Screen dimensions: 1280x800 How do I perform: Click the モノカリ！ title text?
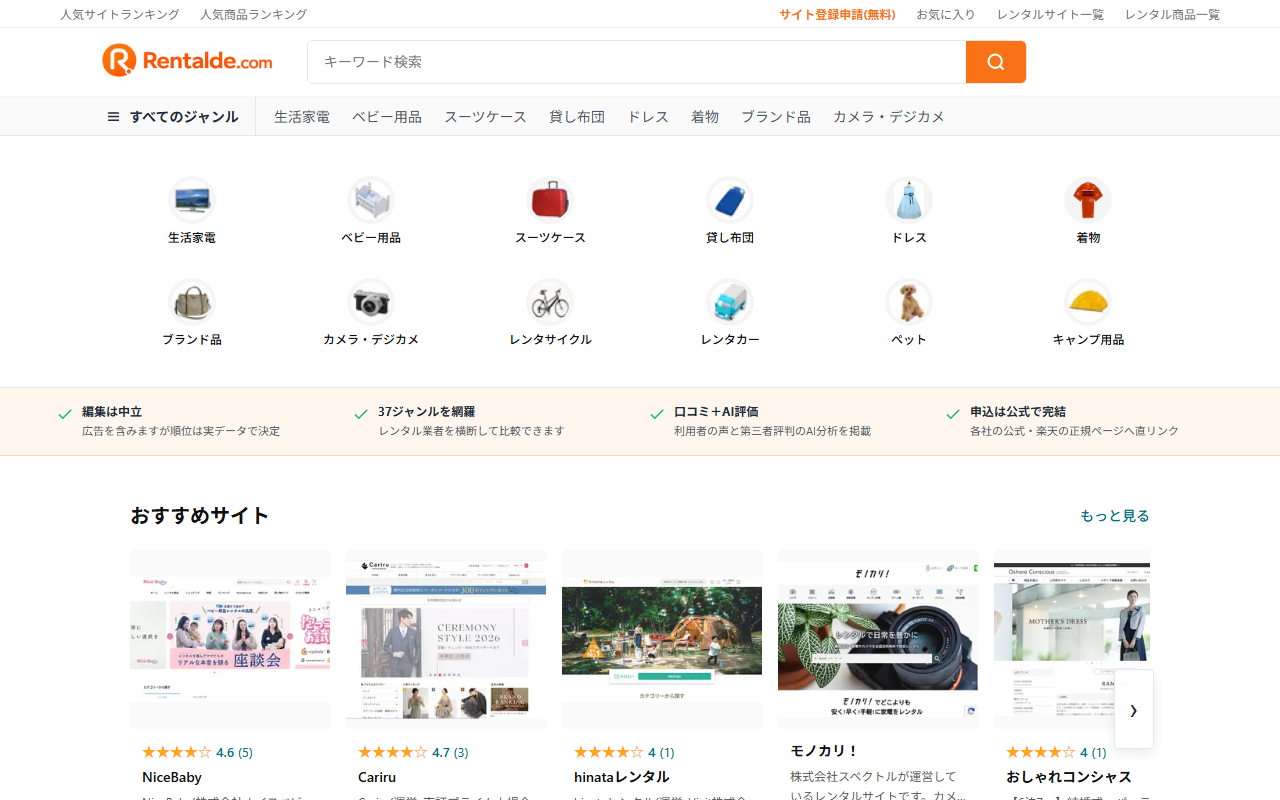pyautogui.click(x=824, y=751)
